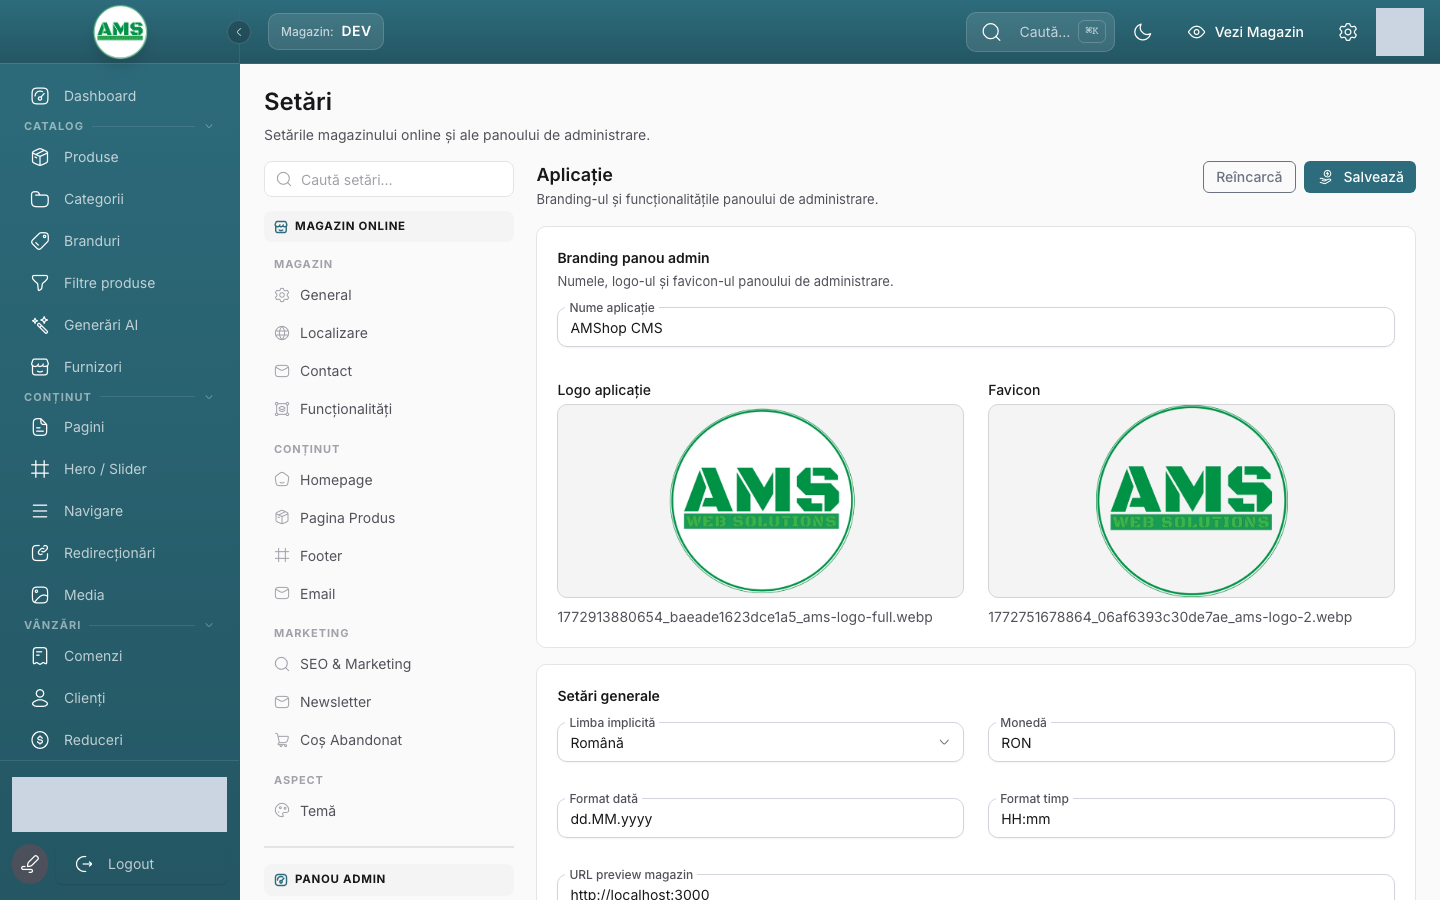Expand the MAGAZIN ONLINE settings group
Image resolution: width=1440 pixels, height=900 pixels.
(x=389, y=226)
